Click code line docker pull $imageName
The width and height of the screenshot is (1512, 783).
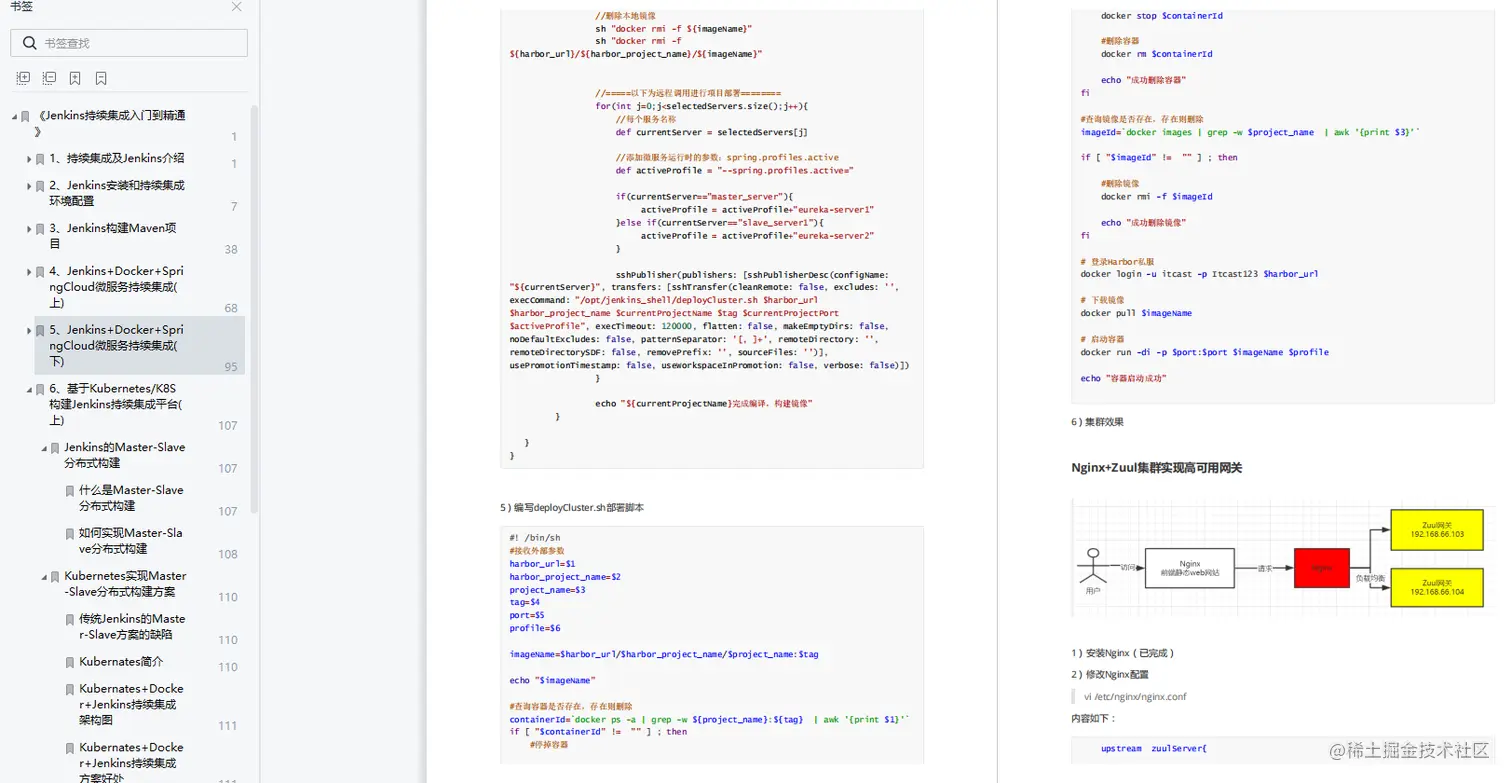tap(1136, 313)
